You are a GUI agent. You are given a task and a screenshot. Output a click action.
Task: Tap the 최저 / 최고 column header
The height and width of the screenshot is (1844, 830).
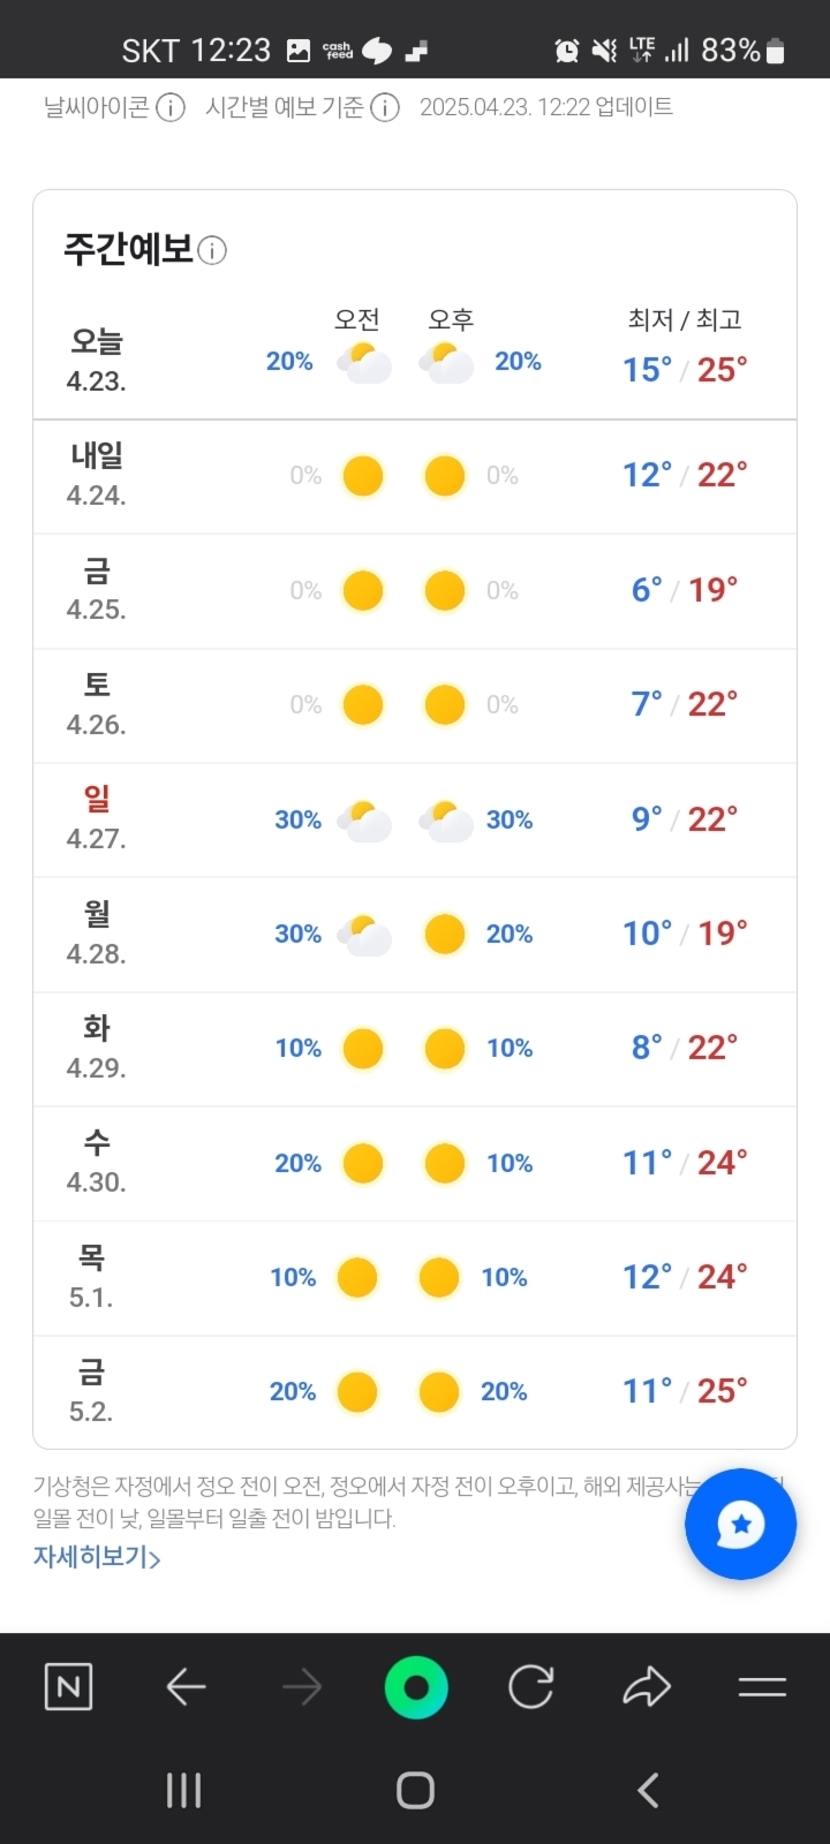pos(685,320)
